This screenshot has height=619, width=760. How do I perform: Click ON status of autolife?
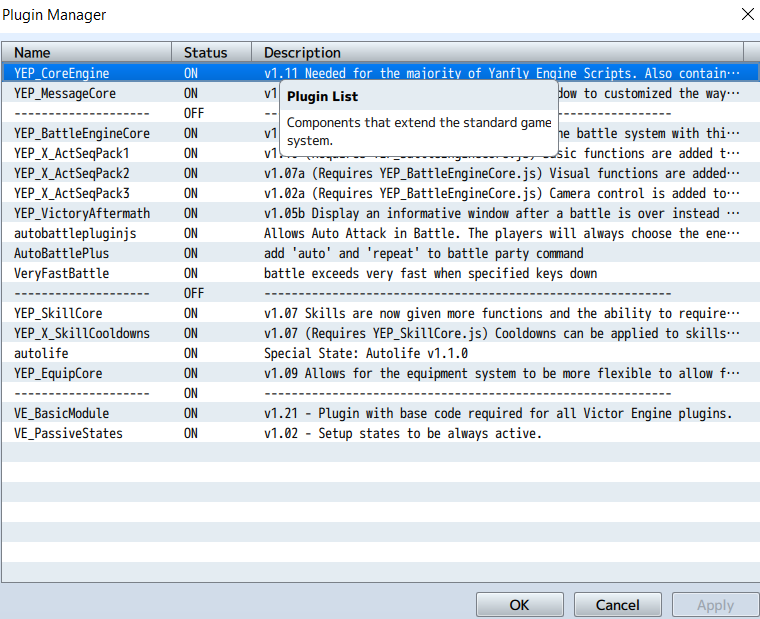pyautogui.click(x=191, y=353)
